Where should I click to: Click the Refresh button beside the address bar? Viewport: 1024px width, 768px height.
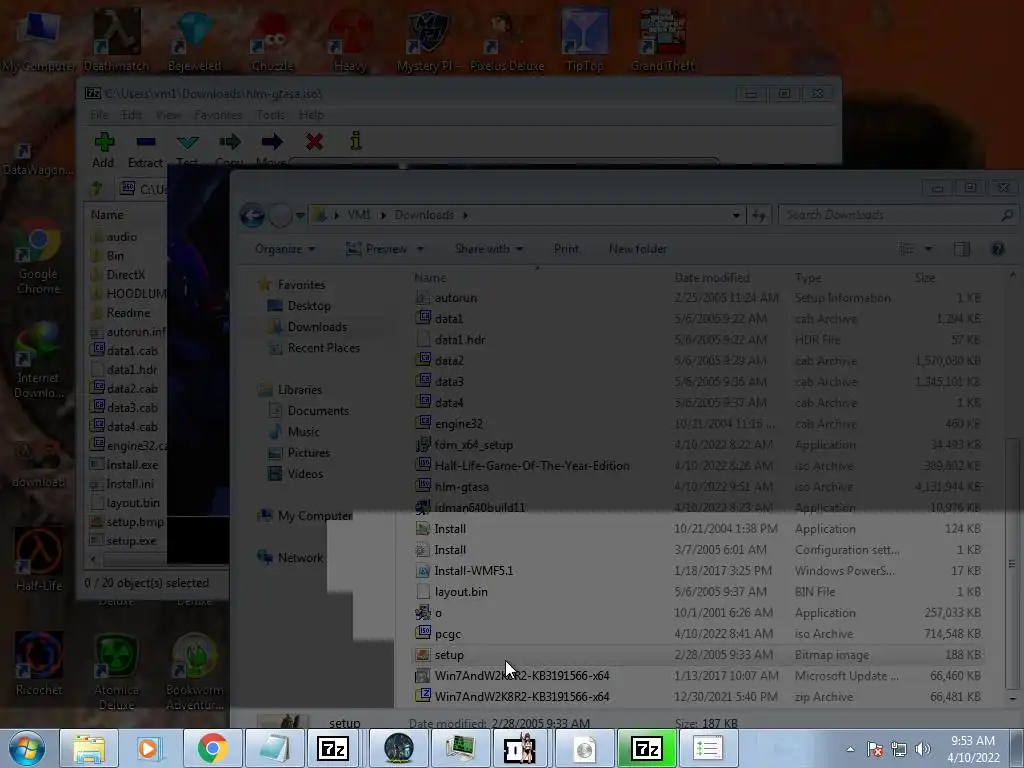[759, 215]
